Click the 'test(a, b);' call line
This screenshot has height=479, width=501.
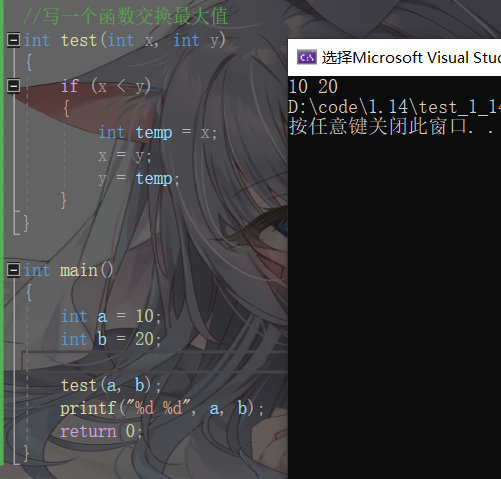(111, 385)
